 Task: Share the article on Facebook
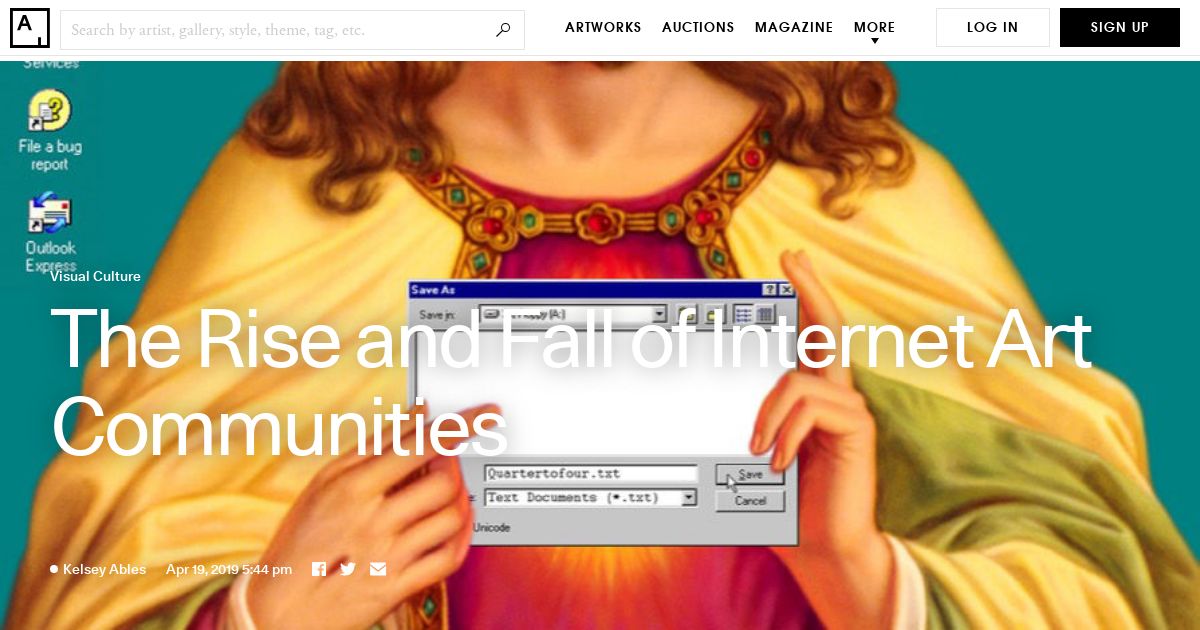click(319, 569)
